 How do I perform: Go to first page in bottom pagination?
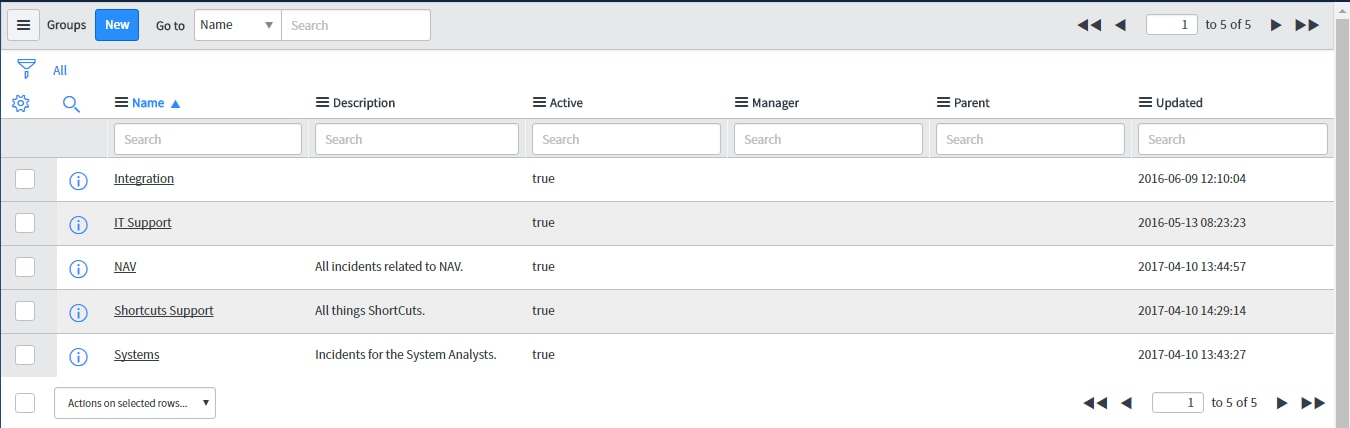click(1095, 403)
